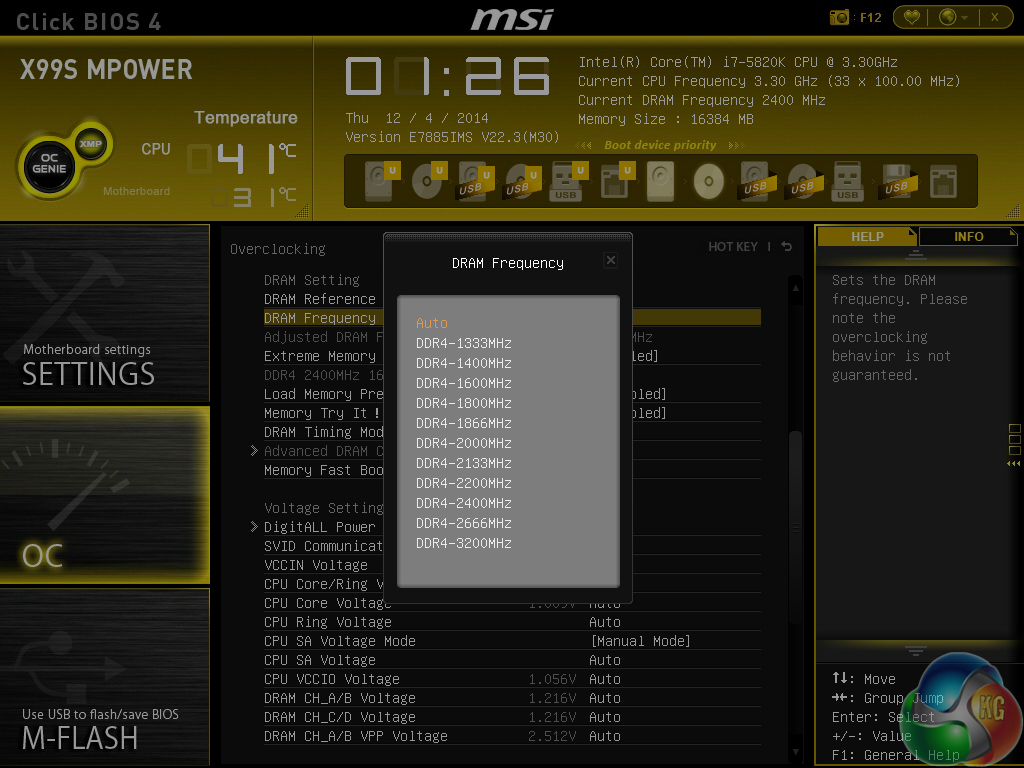The image size is (1024, 768).
Task: Choose DDR4-1400MHz option
Action: 464,363
